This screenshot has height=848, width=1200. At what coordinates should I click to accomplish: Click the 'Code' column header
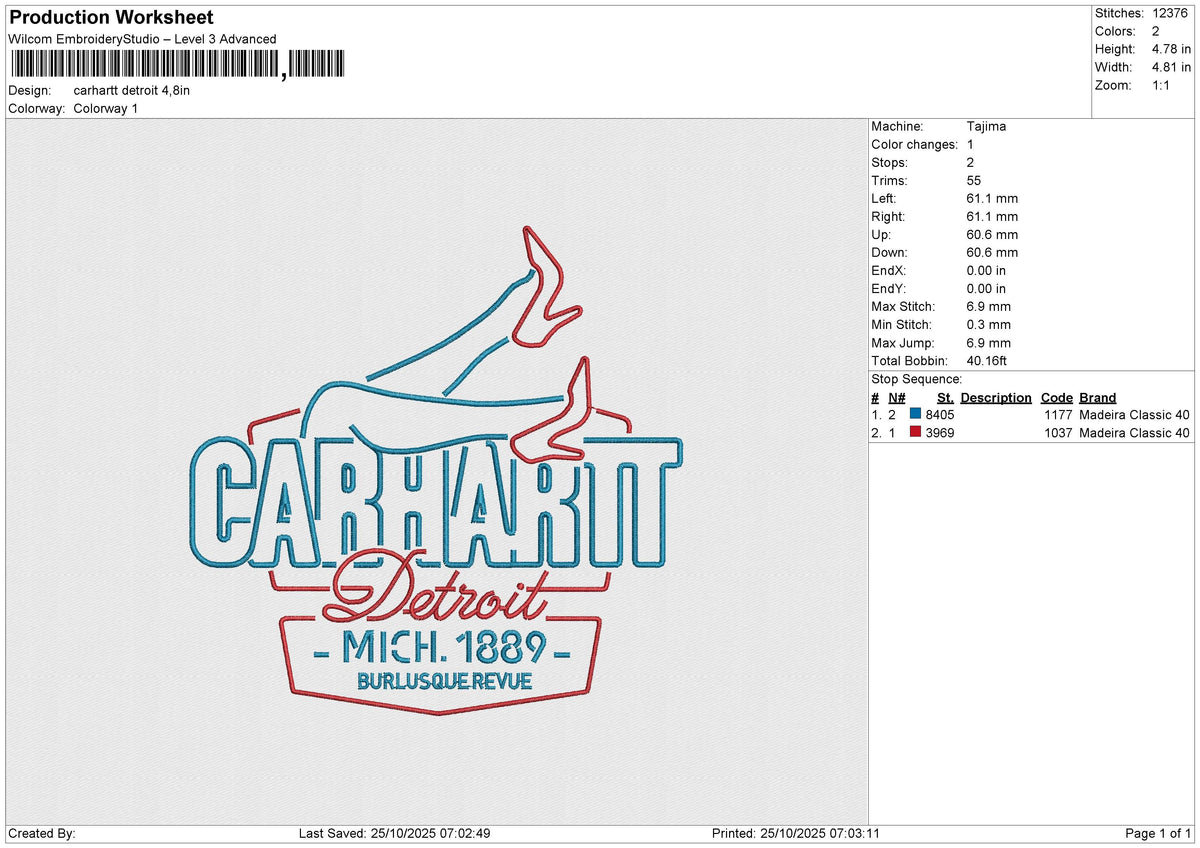pos(1057,398)
